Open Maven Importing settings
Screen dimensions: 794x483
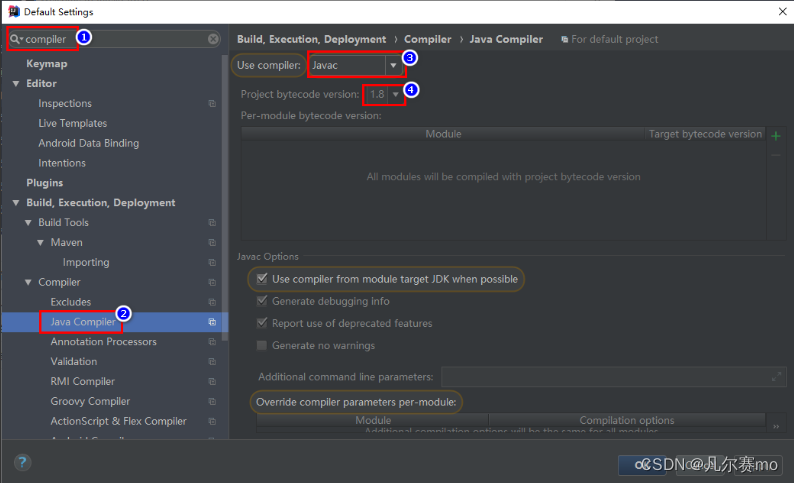pos(86,262)
